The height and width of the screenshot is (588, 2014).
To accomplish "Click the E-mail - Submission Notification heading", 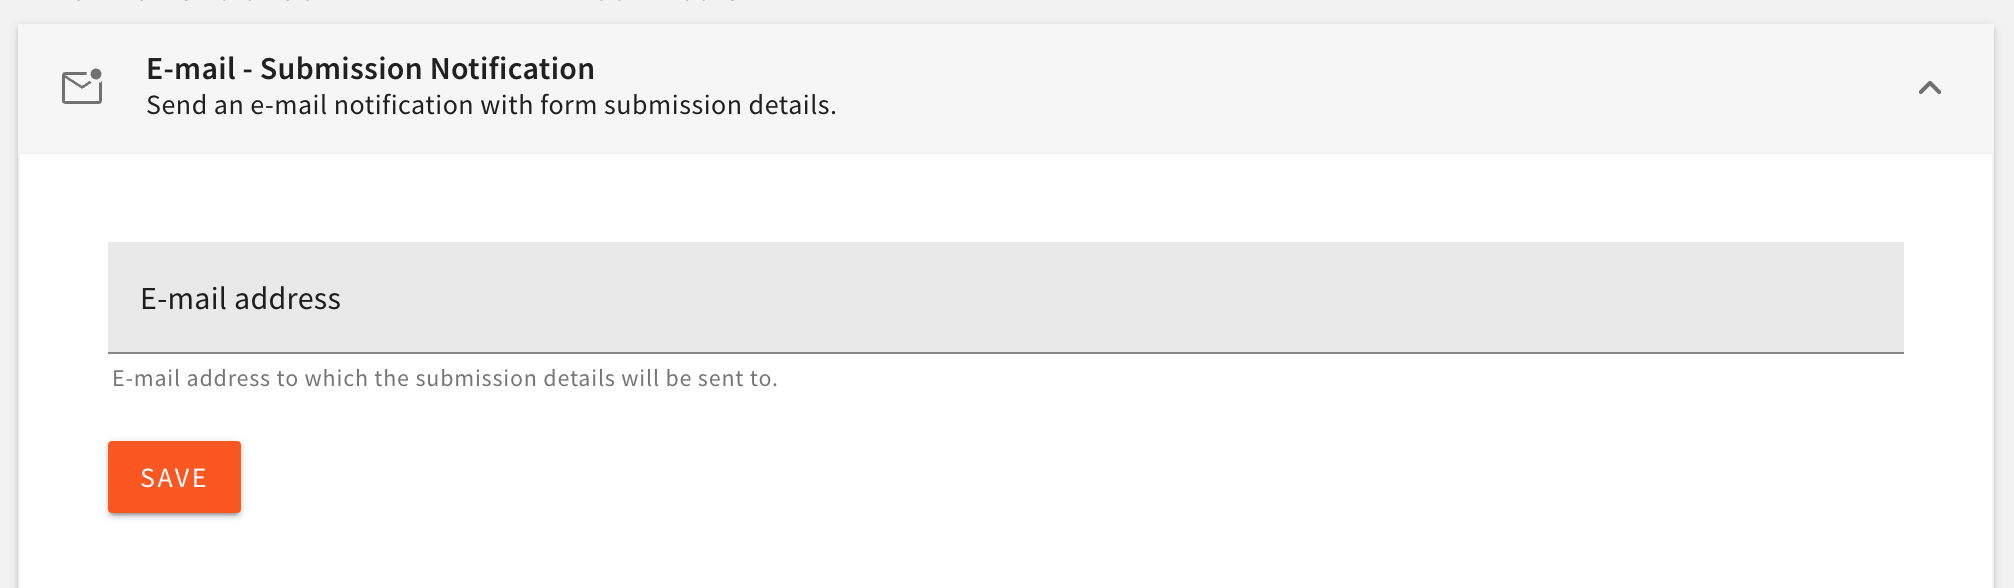I will 371,68.
